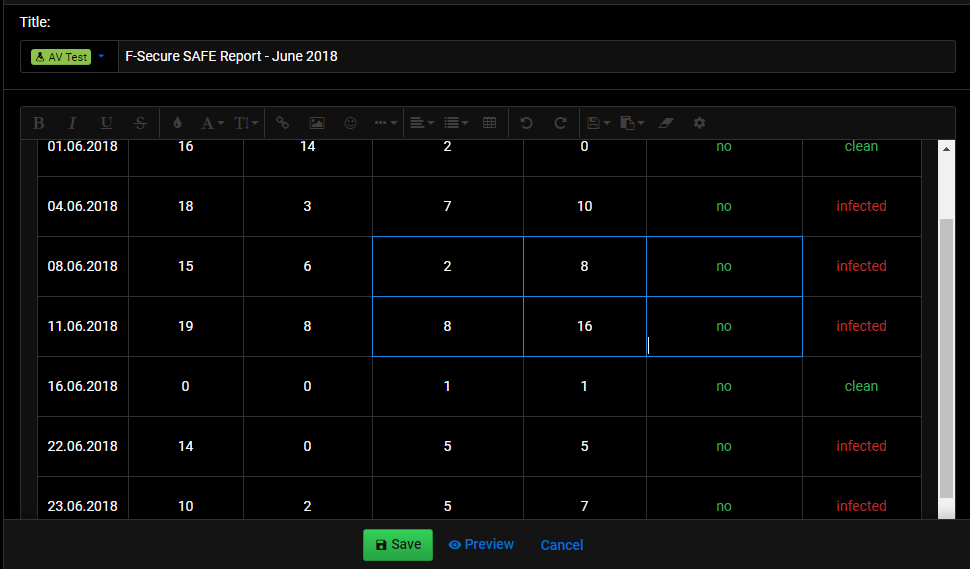Open the text alignment dropdown
Image resolution: width=970 pixels, height=569 pixels.
coord(423,123)
